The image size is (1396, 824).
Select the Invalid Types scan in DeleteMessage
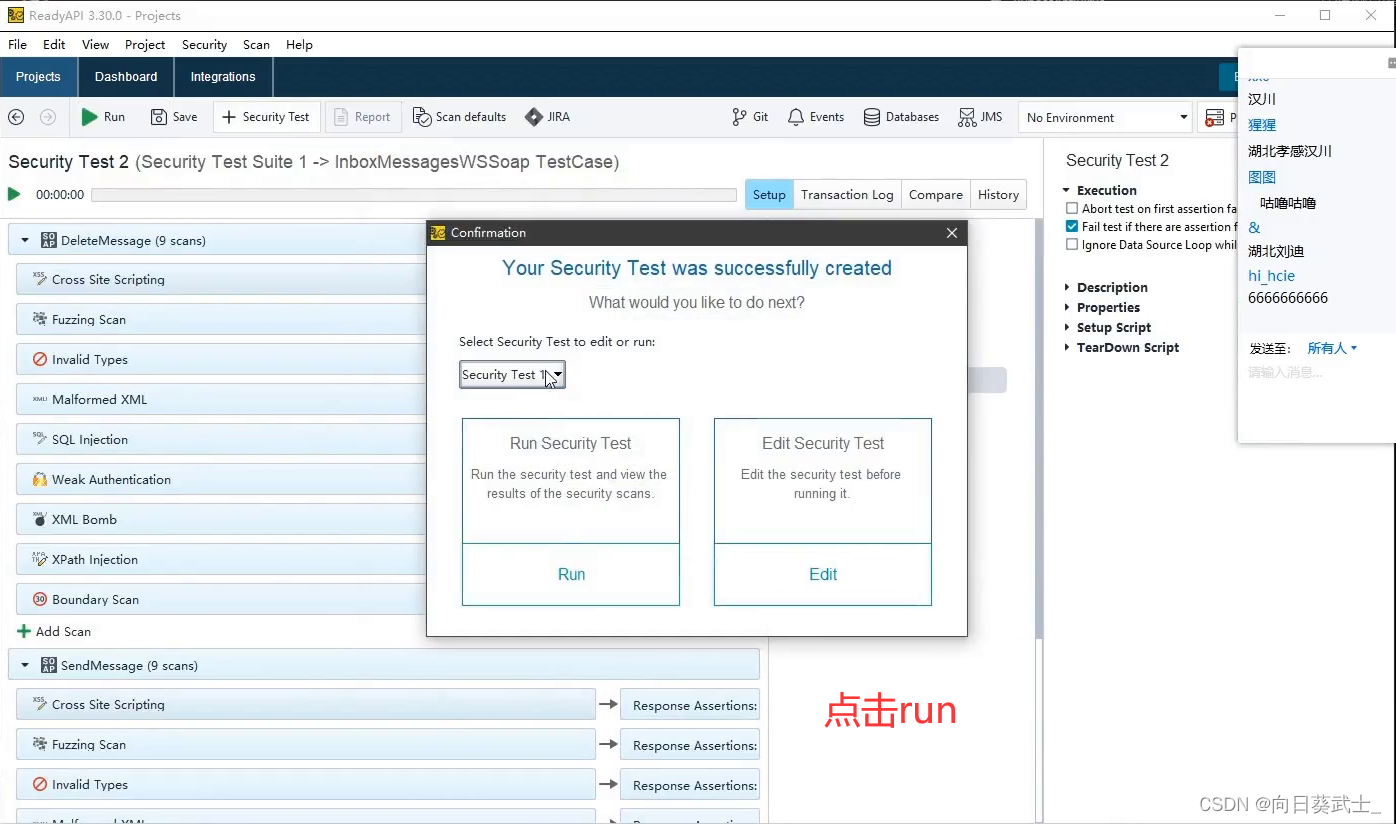click(x=221, y=360)
